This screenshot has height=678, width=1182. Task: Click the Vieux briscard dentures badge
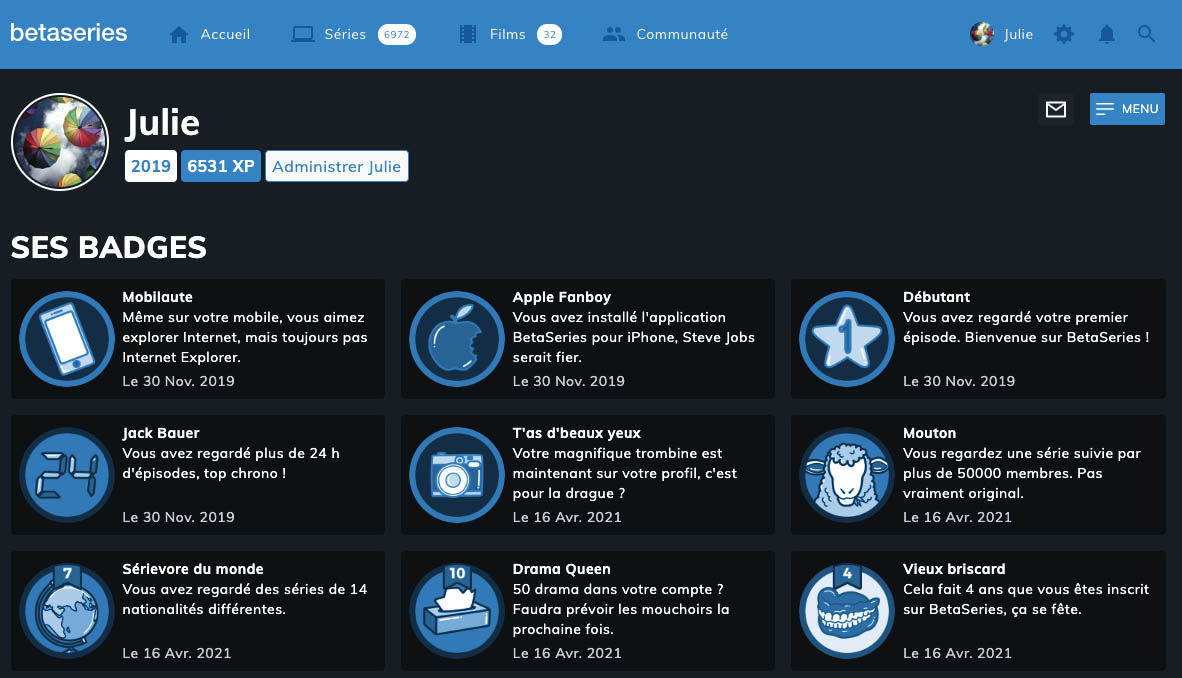(847, 611)
